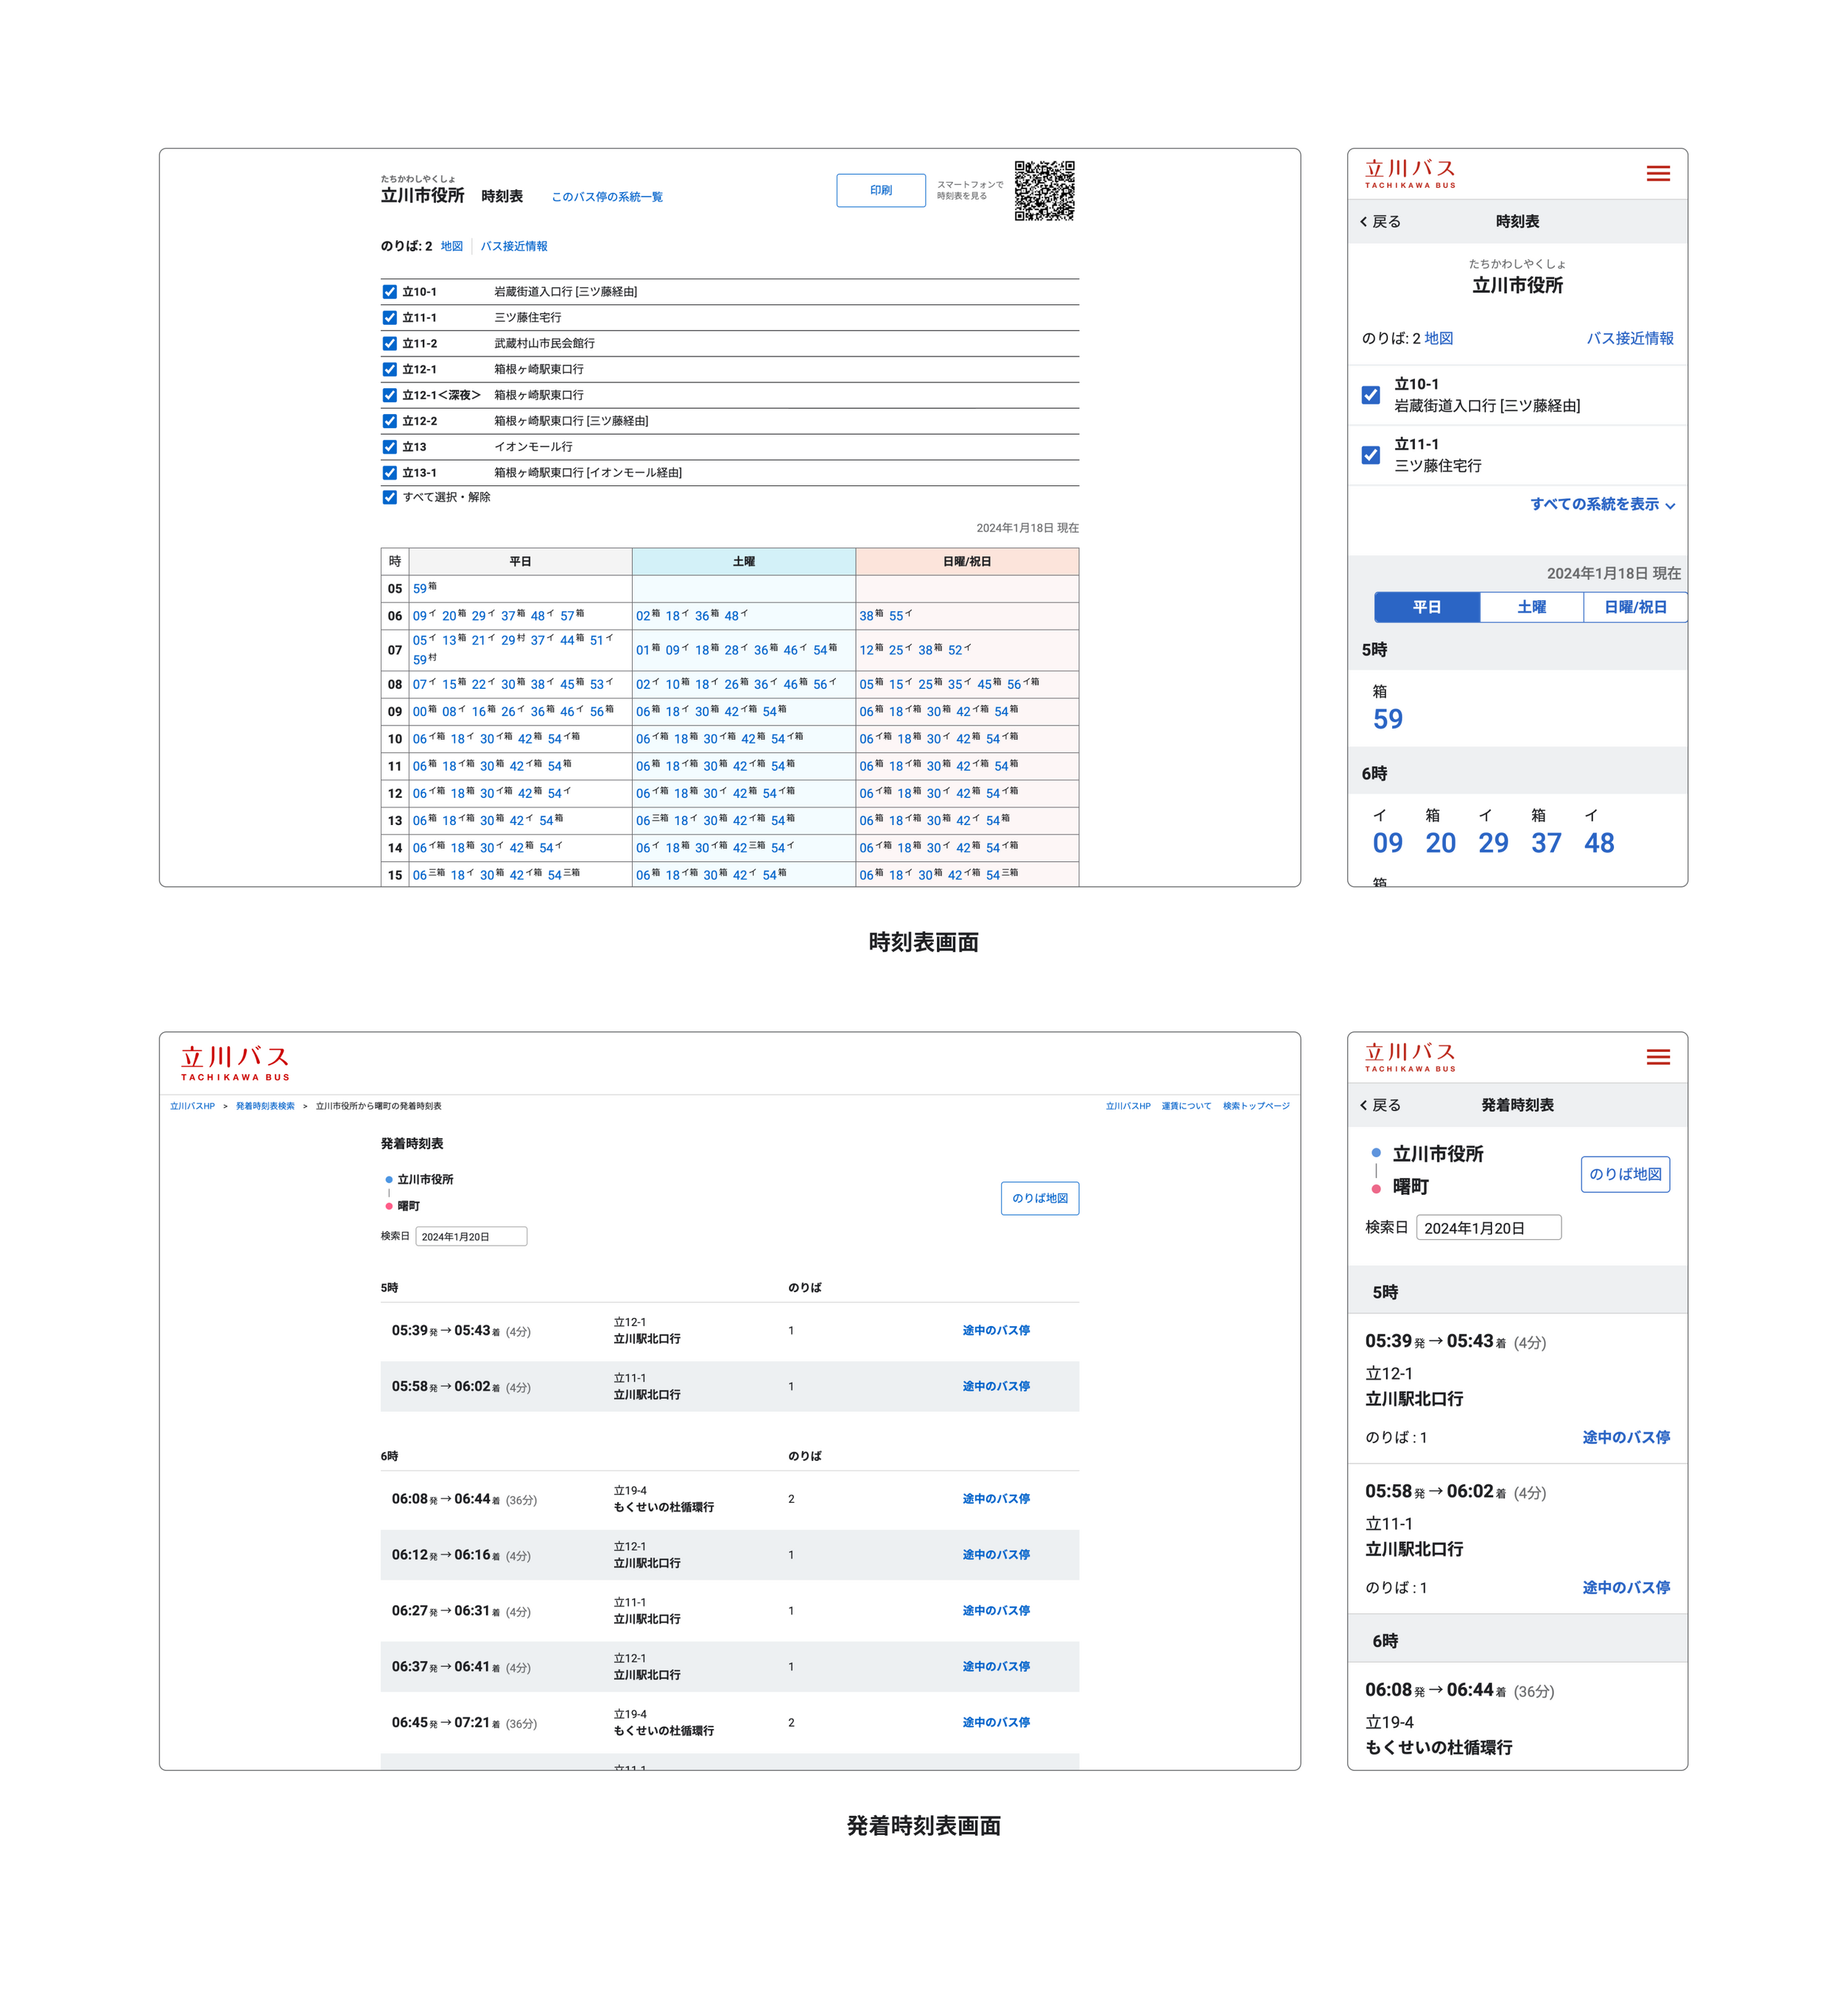
Task: Open the 検索日 date picker on desktop
Action: [x=471, y=1236]
